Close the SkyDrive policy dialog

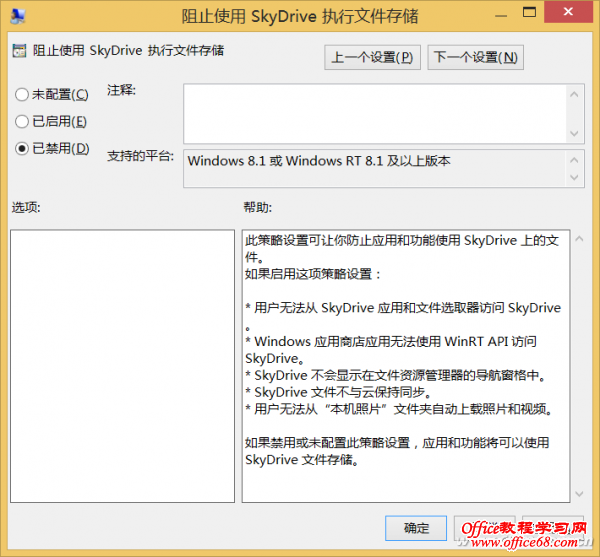[569, 12]
